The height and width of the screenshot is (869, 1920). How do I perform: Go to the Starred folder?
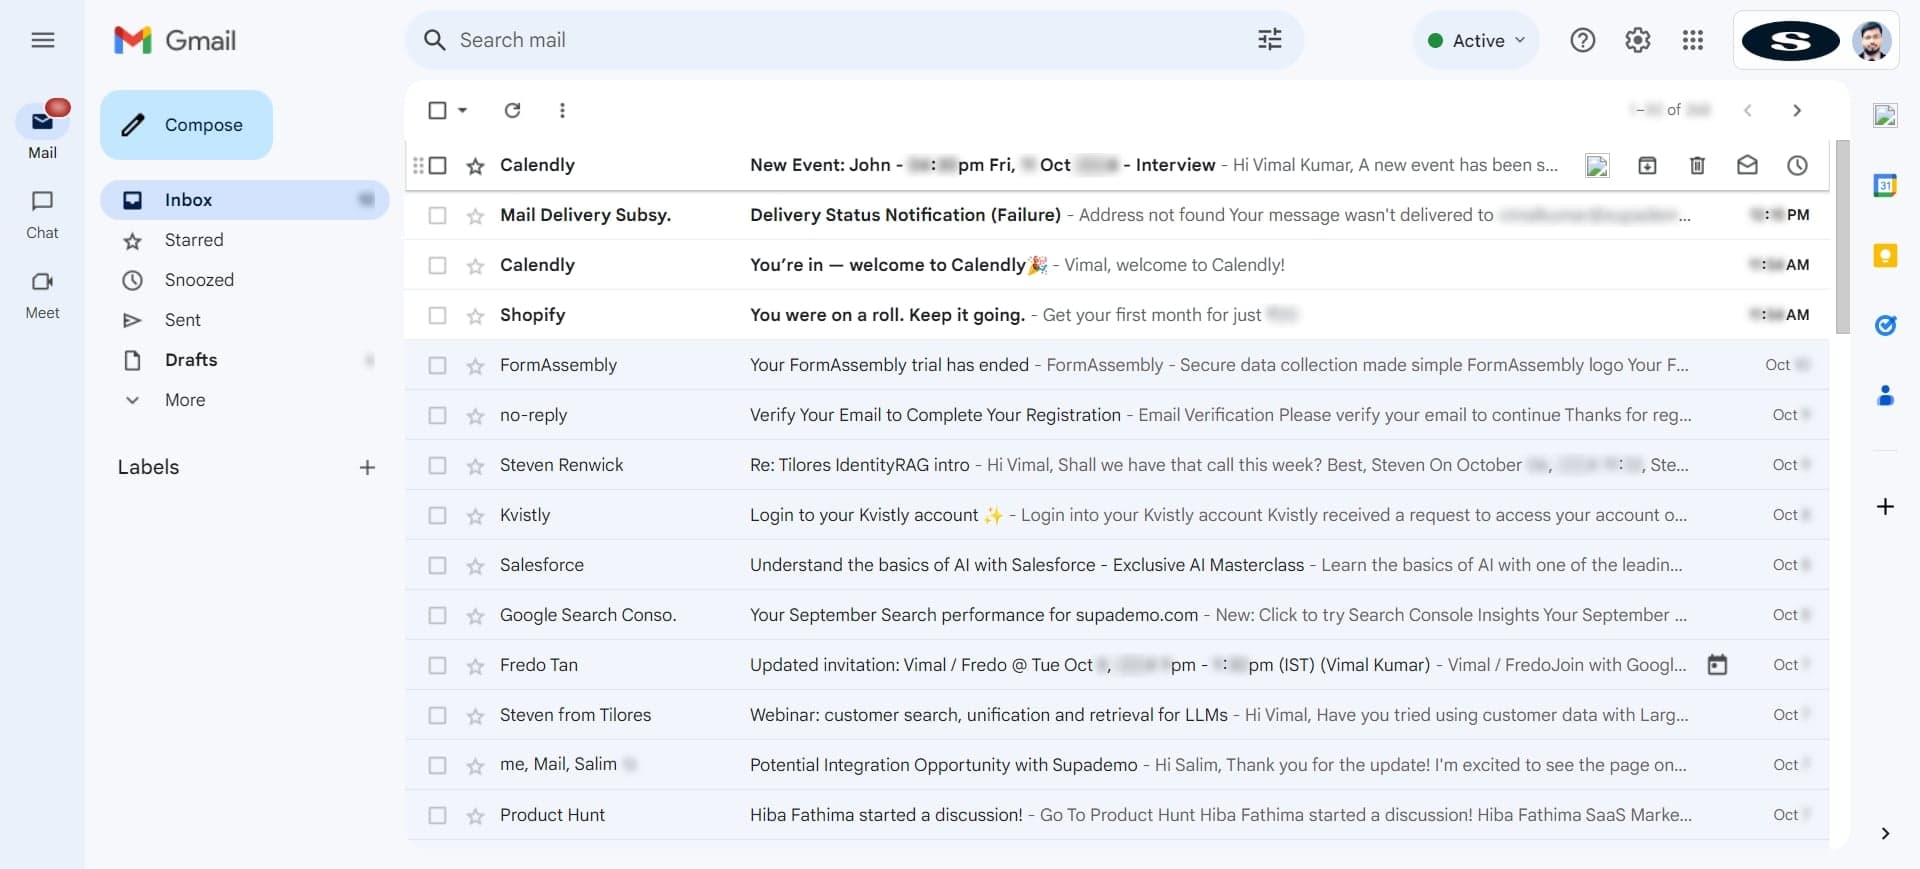click(x=193, y=240)
